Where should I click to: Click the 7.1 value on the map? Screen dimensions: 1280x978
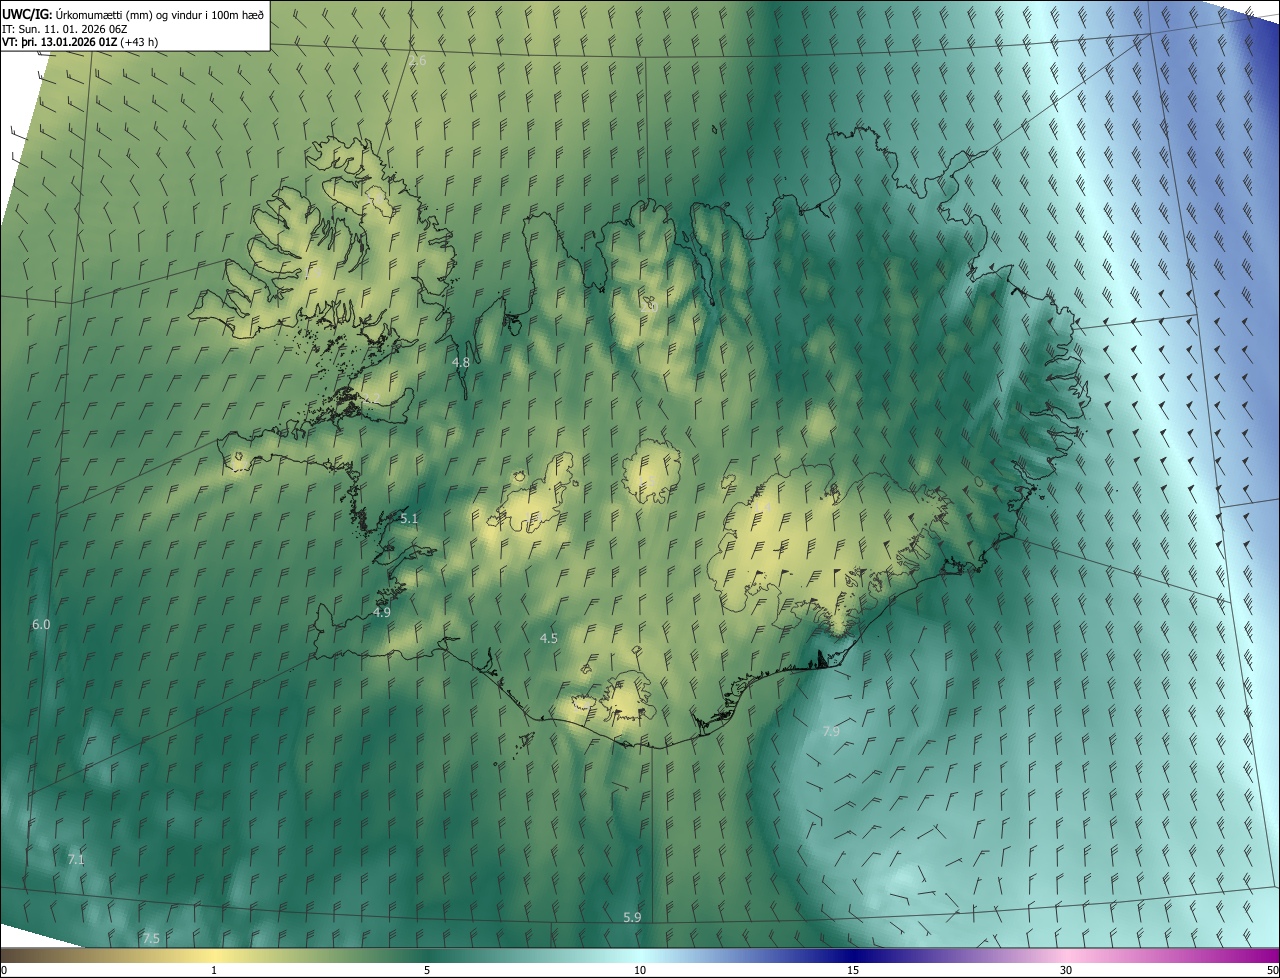pos(76,859)
